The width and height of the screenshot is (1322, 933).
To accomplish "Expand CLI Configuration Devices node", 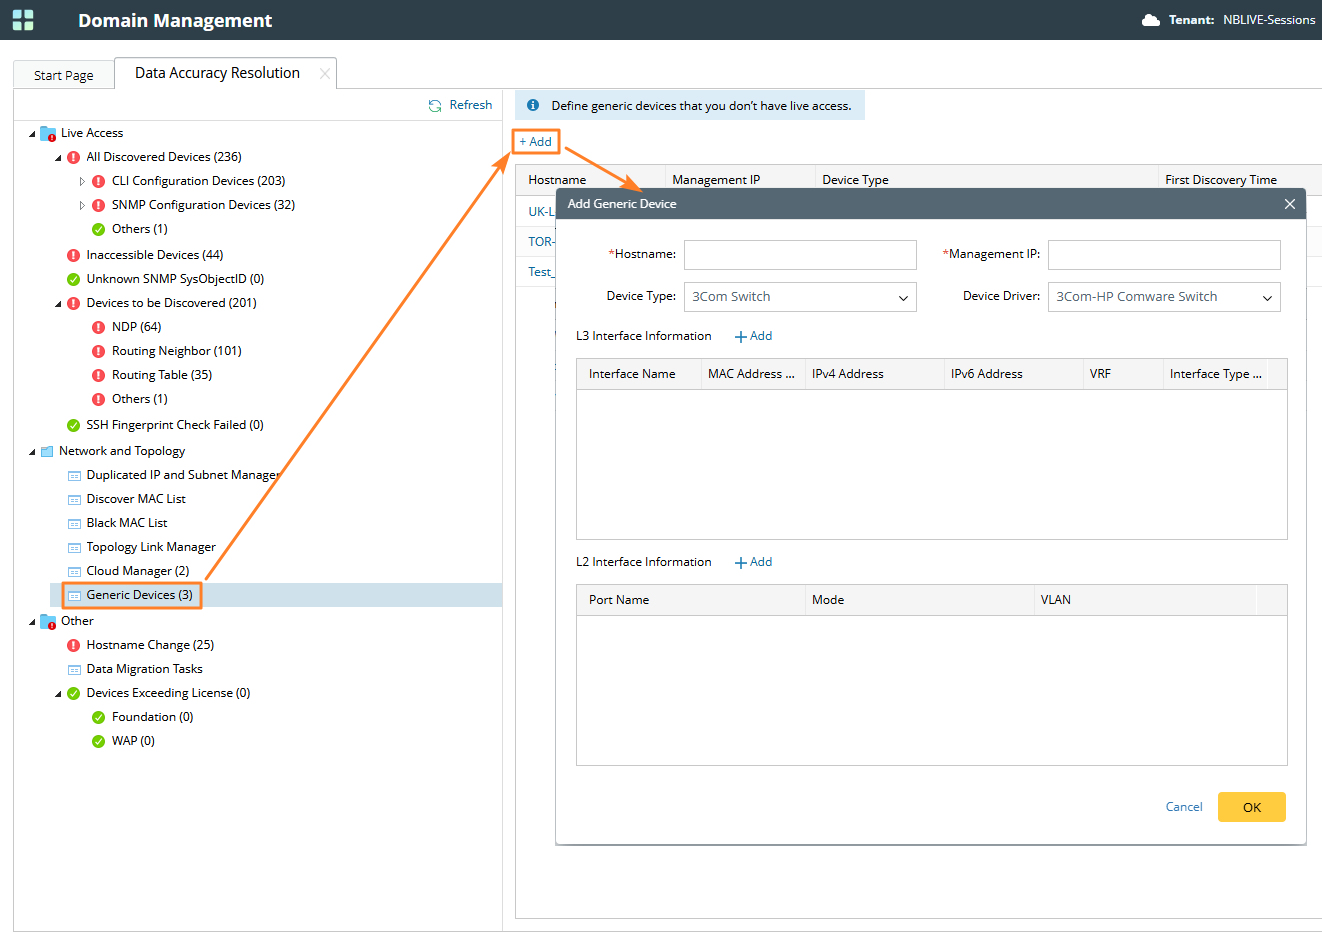I will [x=82, y=181].
